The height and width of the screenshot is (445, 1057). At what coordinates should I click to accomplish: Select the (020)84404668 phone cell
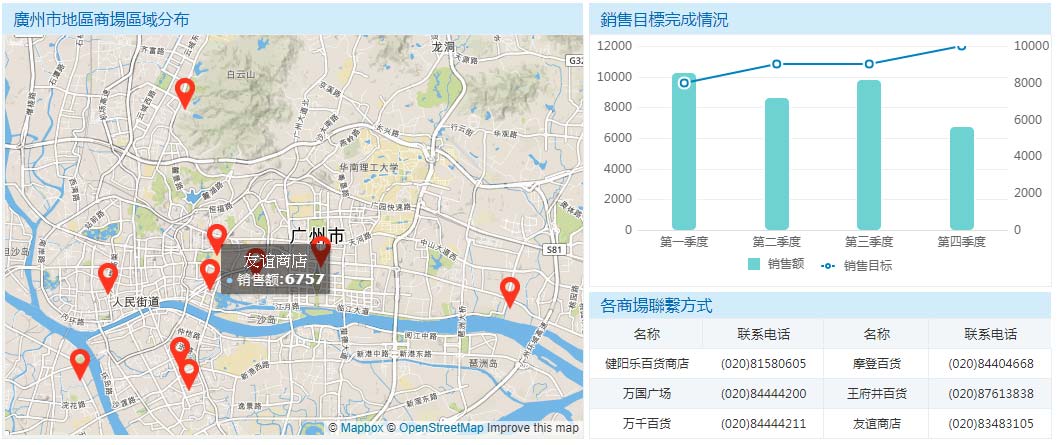pos(990,364)
